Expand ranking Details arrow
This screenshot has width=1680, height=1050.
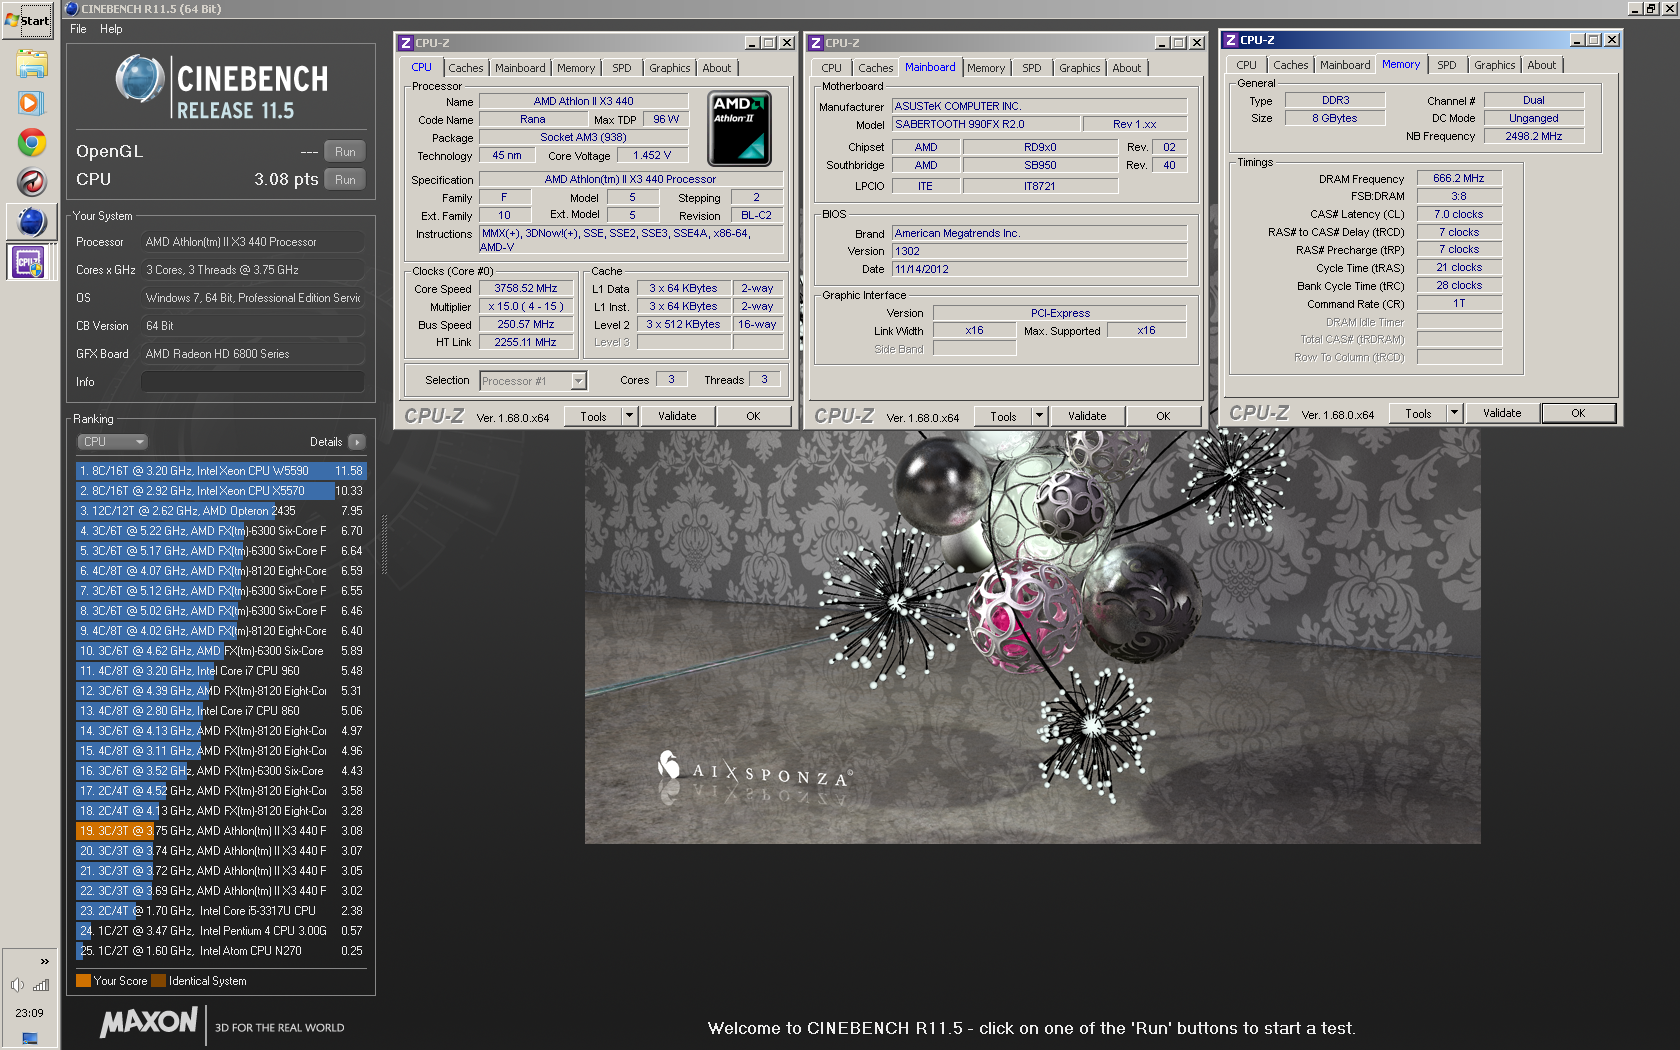pos(357,442)
